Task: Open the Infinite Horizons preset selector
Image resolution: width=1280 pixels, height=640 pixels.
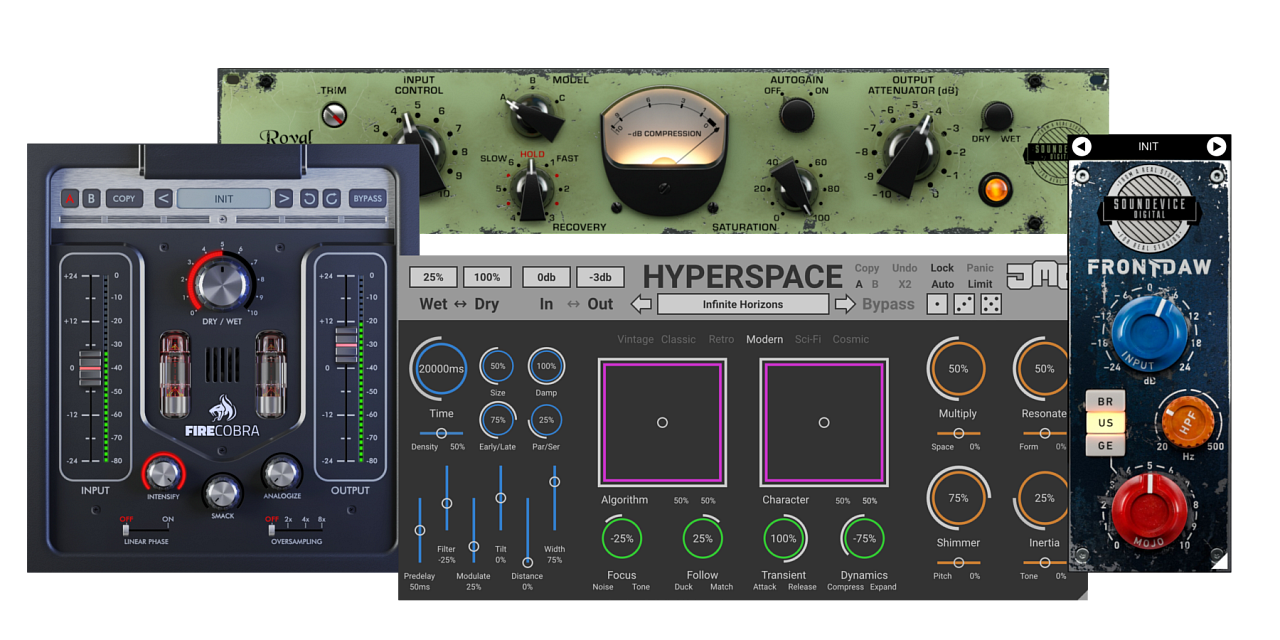Action: click(743, 304)
